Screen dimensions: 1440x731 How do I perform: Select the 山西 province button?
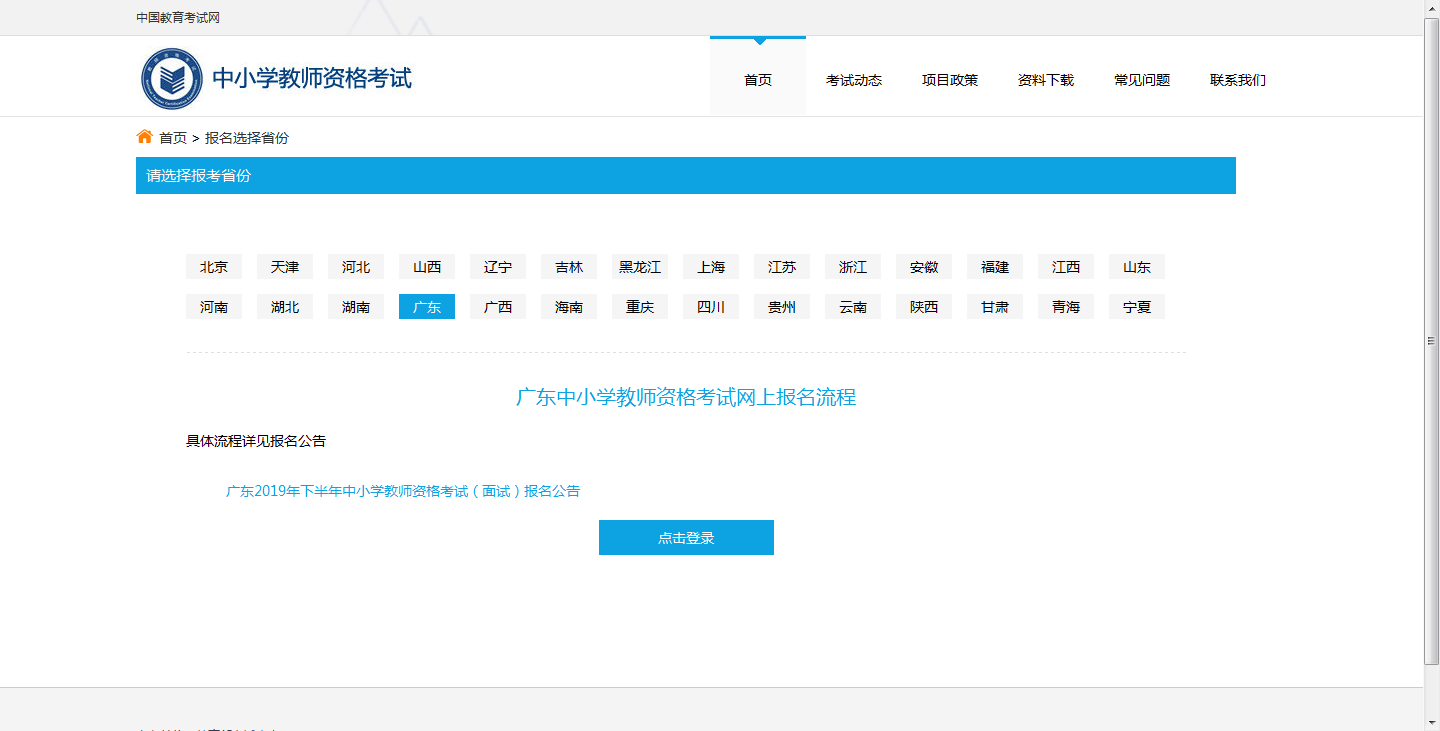pyautogui.click(x=427, y=267)
